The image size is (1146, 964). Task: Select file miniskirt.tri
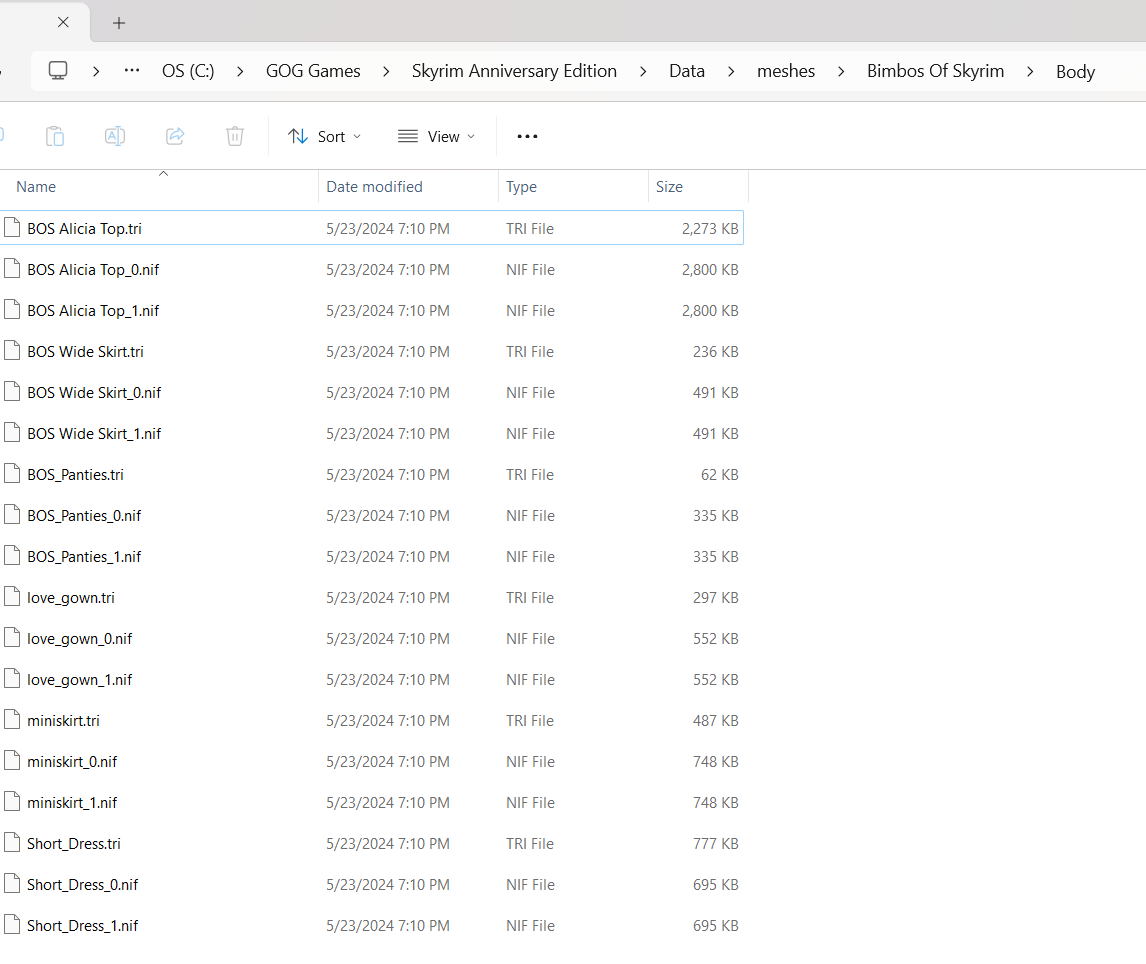point(372,720)
